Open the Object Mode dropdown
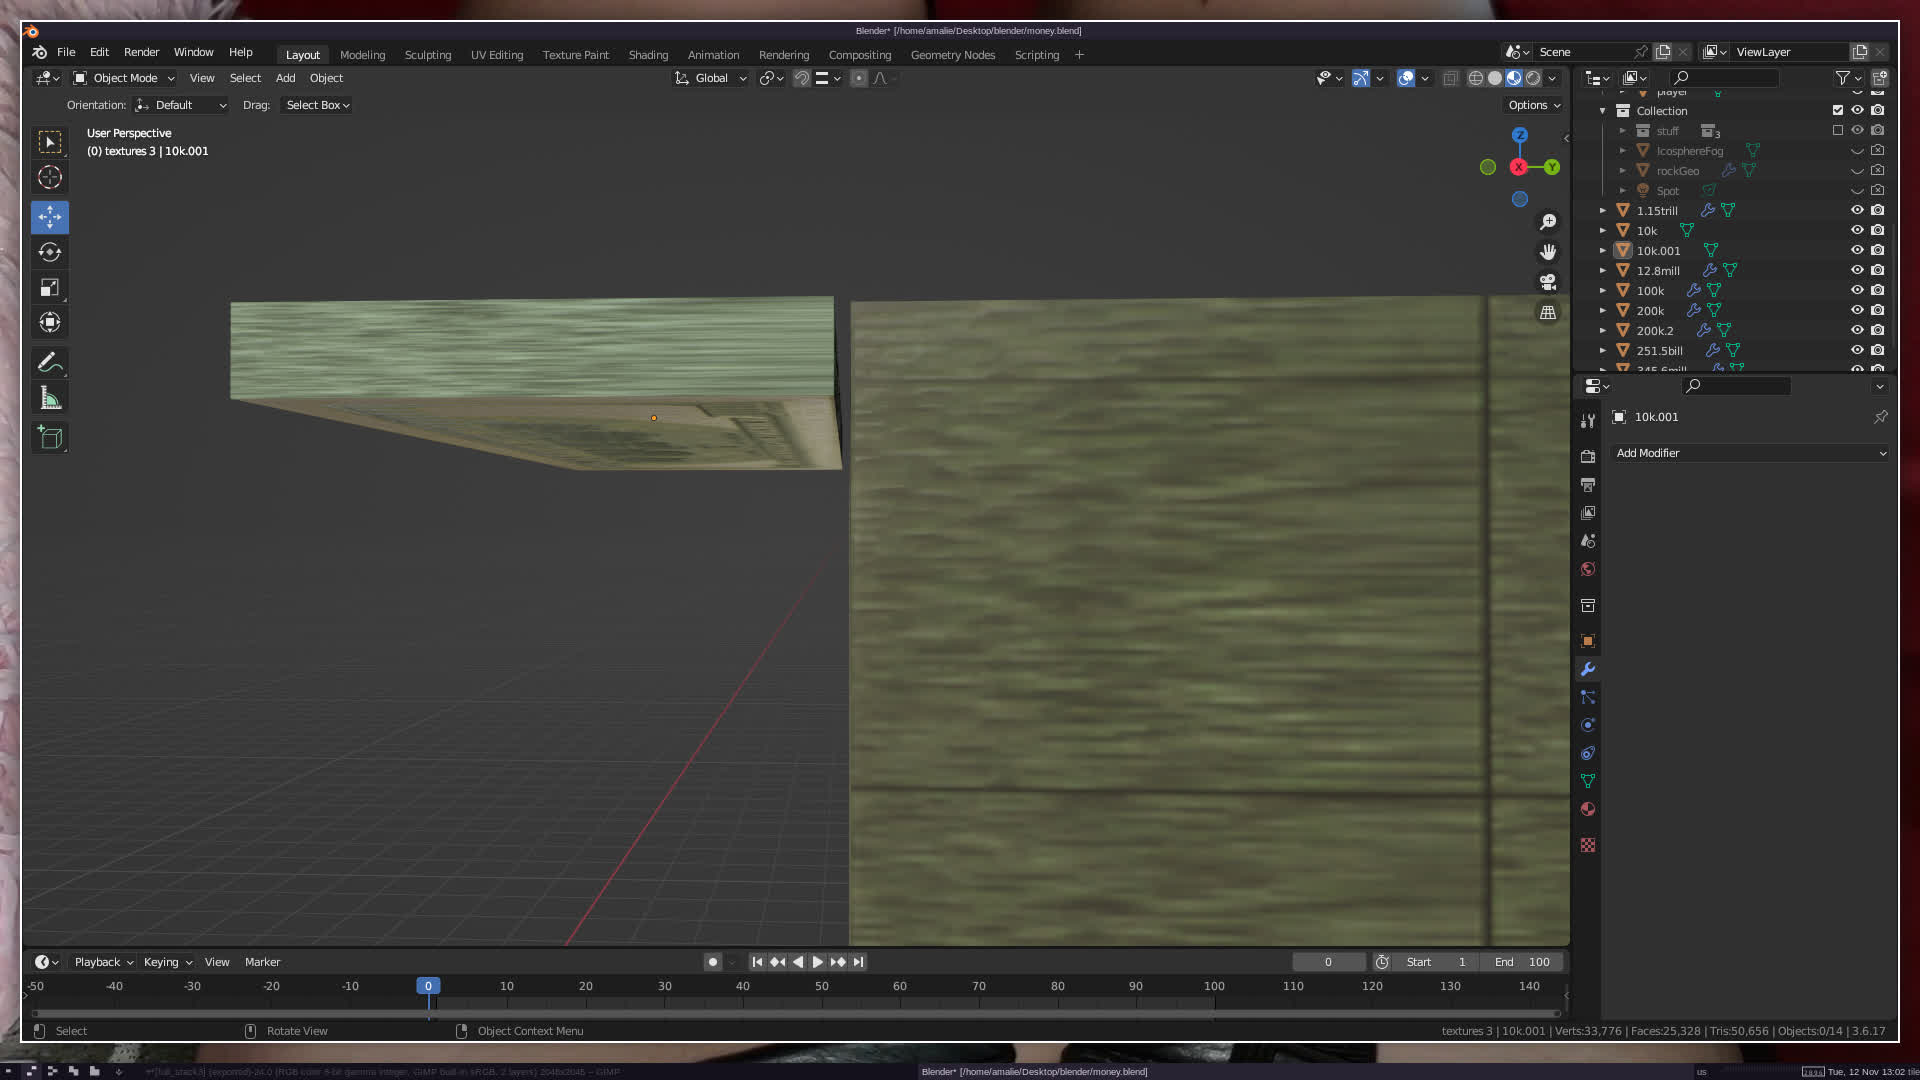The image size is (1920, 1080). (x=125, y=78)
